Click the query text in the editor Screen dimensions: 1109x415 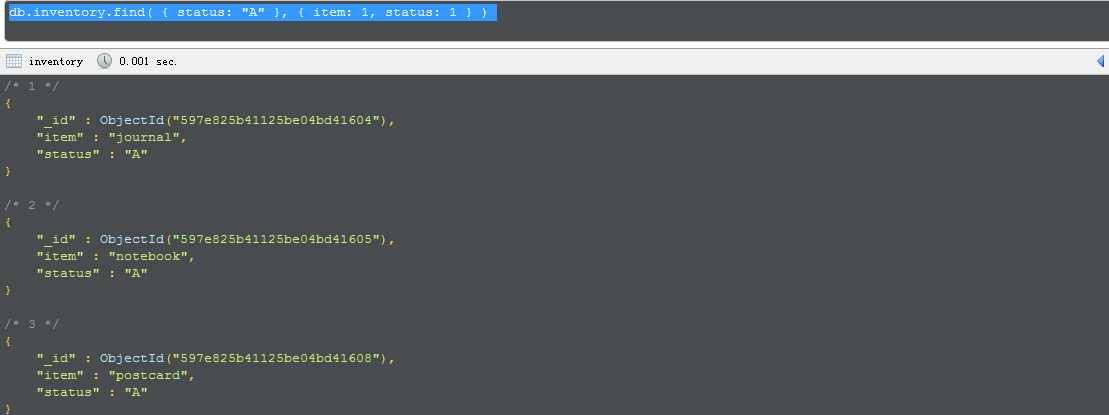tap(248, 13)
